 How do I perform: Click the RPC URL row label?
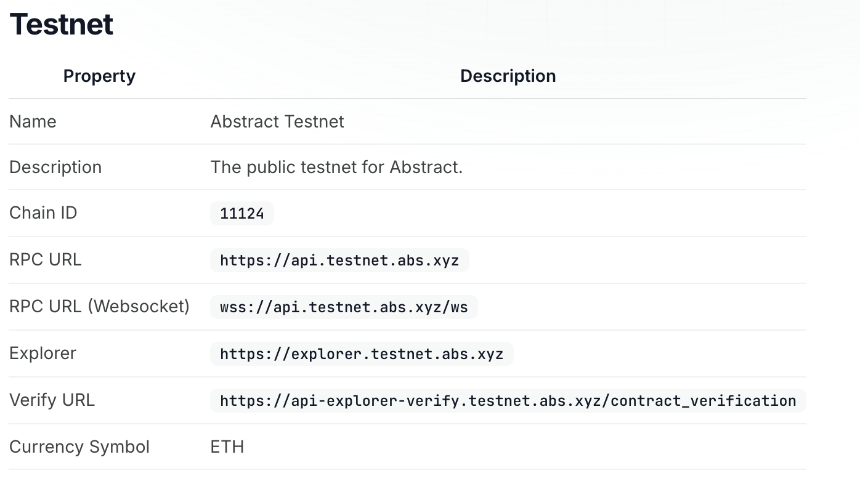click(x=46, y=259)
